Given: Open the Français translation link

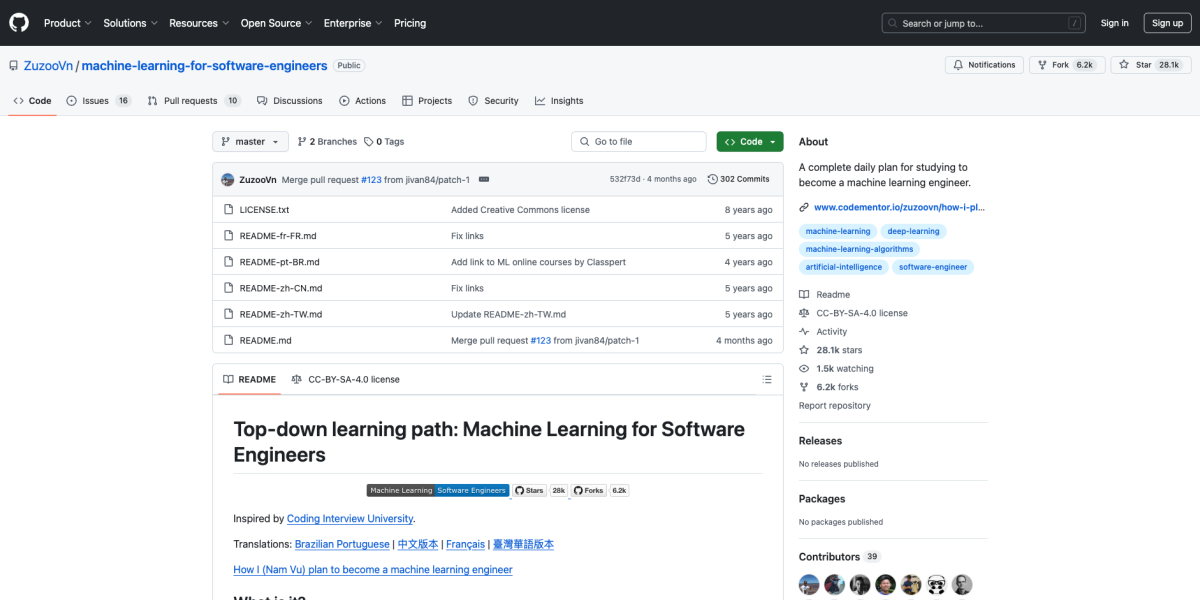Looking at the screenshot, I should coord(465,544).
